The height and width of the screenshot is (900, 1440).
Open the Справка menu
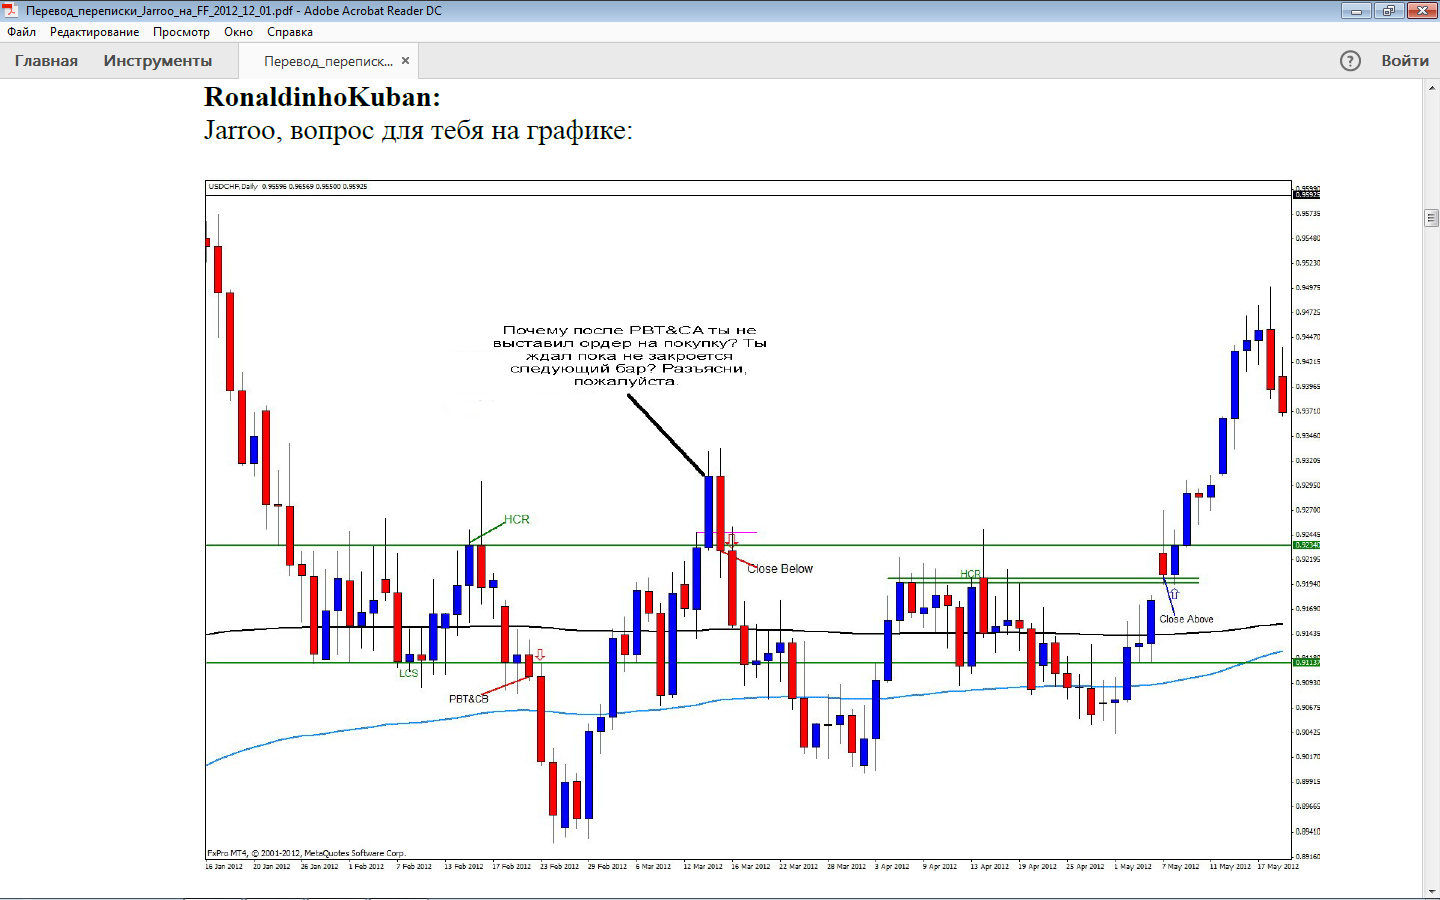(290, 32)
